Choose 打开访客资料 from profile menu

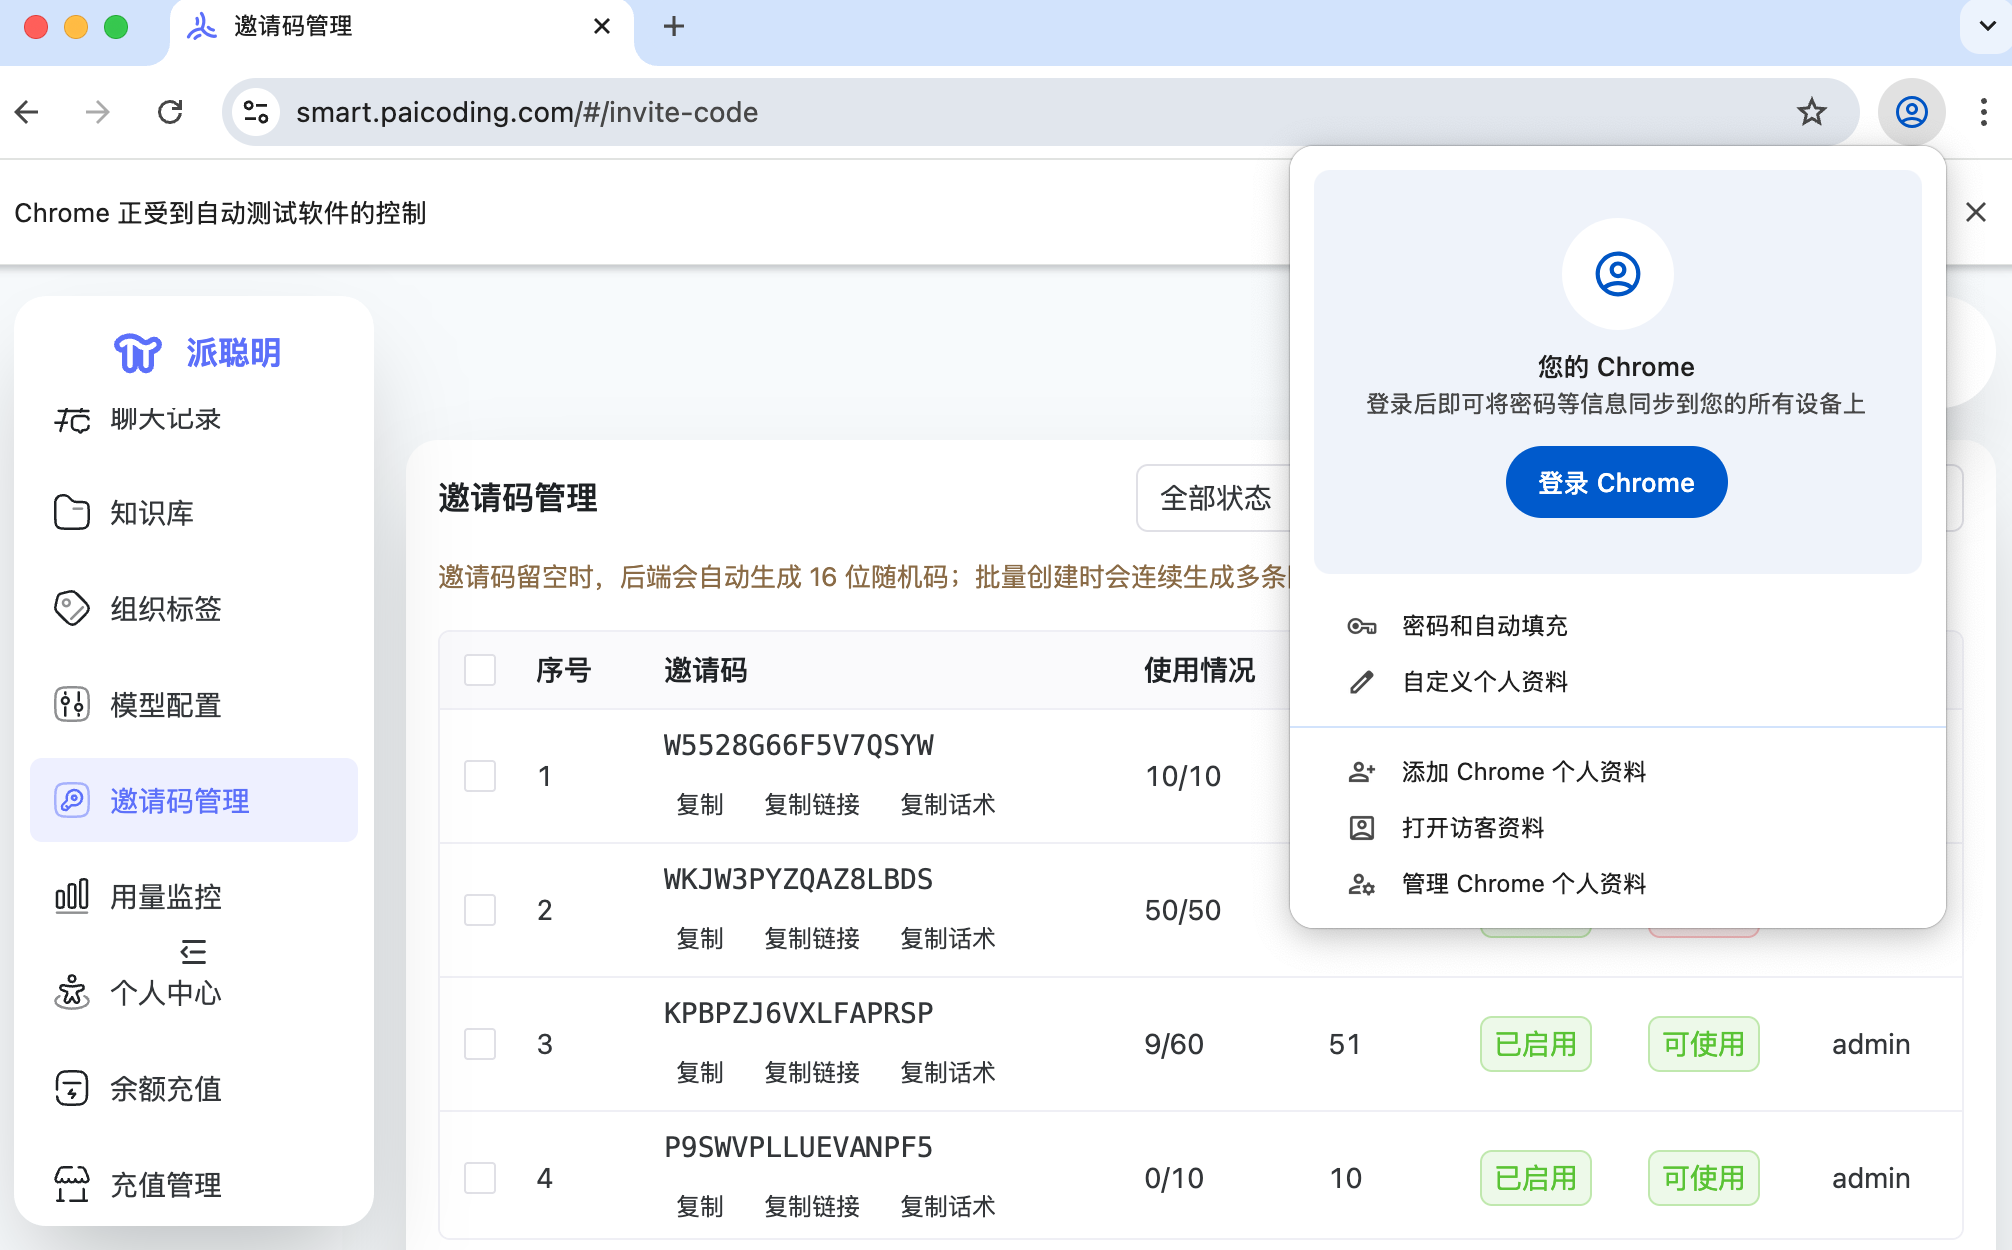click(1472, 828)
